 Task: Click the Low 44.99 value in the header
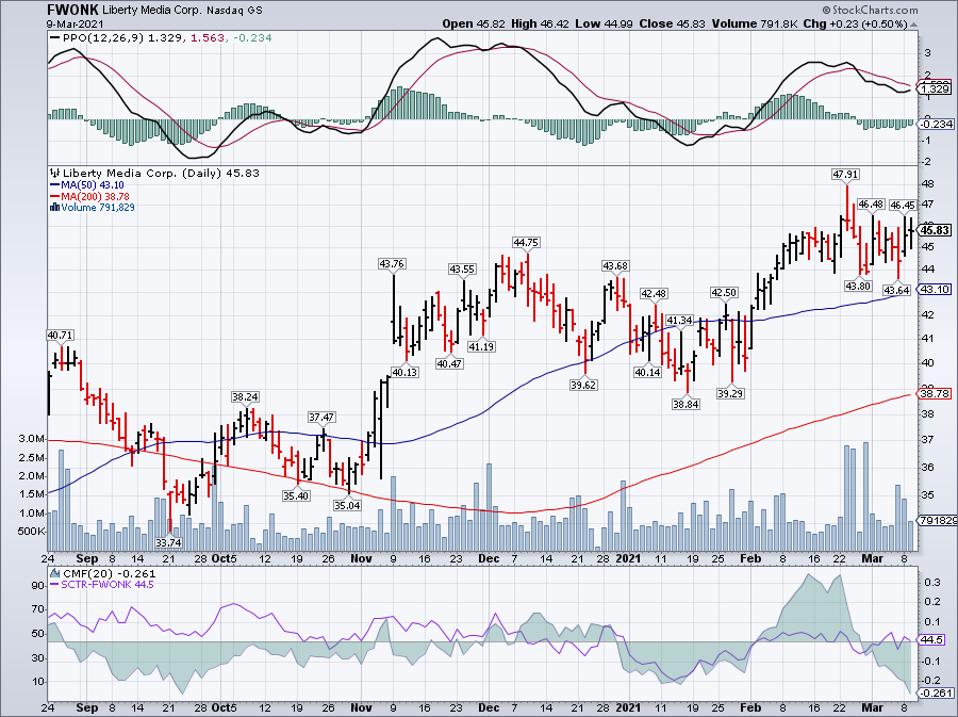[605, 24]
